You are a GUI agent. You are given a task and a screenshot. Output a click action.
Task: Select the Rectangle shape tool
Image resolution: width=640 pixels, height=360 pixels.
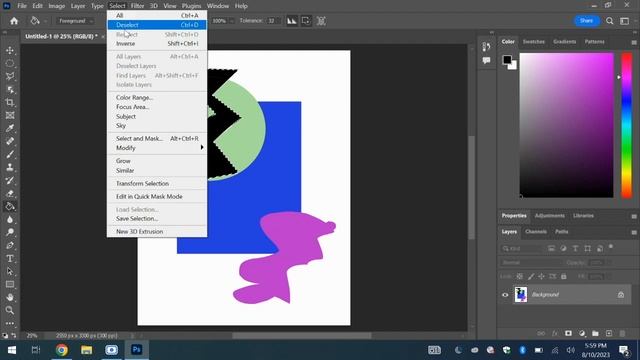pos(10,284)
